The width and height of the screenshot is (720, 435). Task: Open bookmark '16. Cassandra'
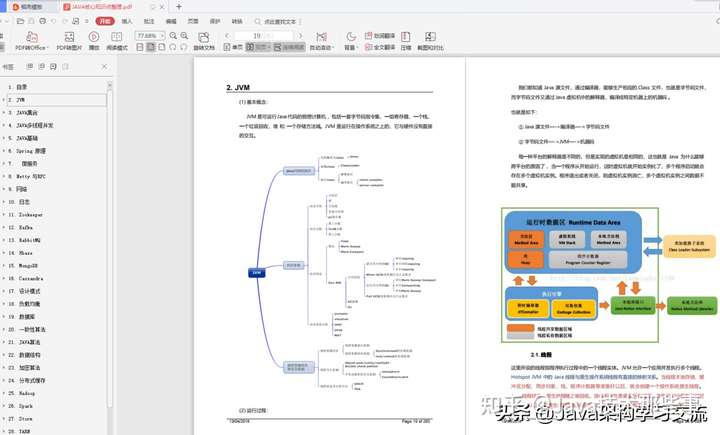(x=26, y=278)
